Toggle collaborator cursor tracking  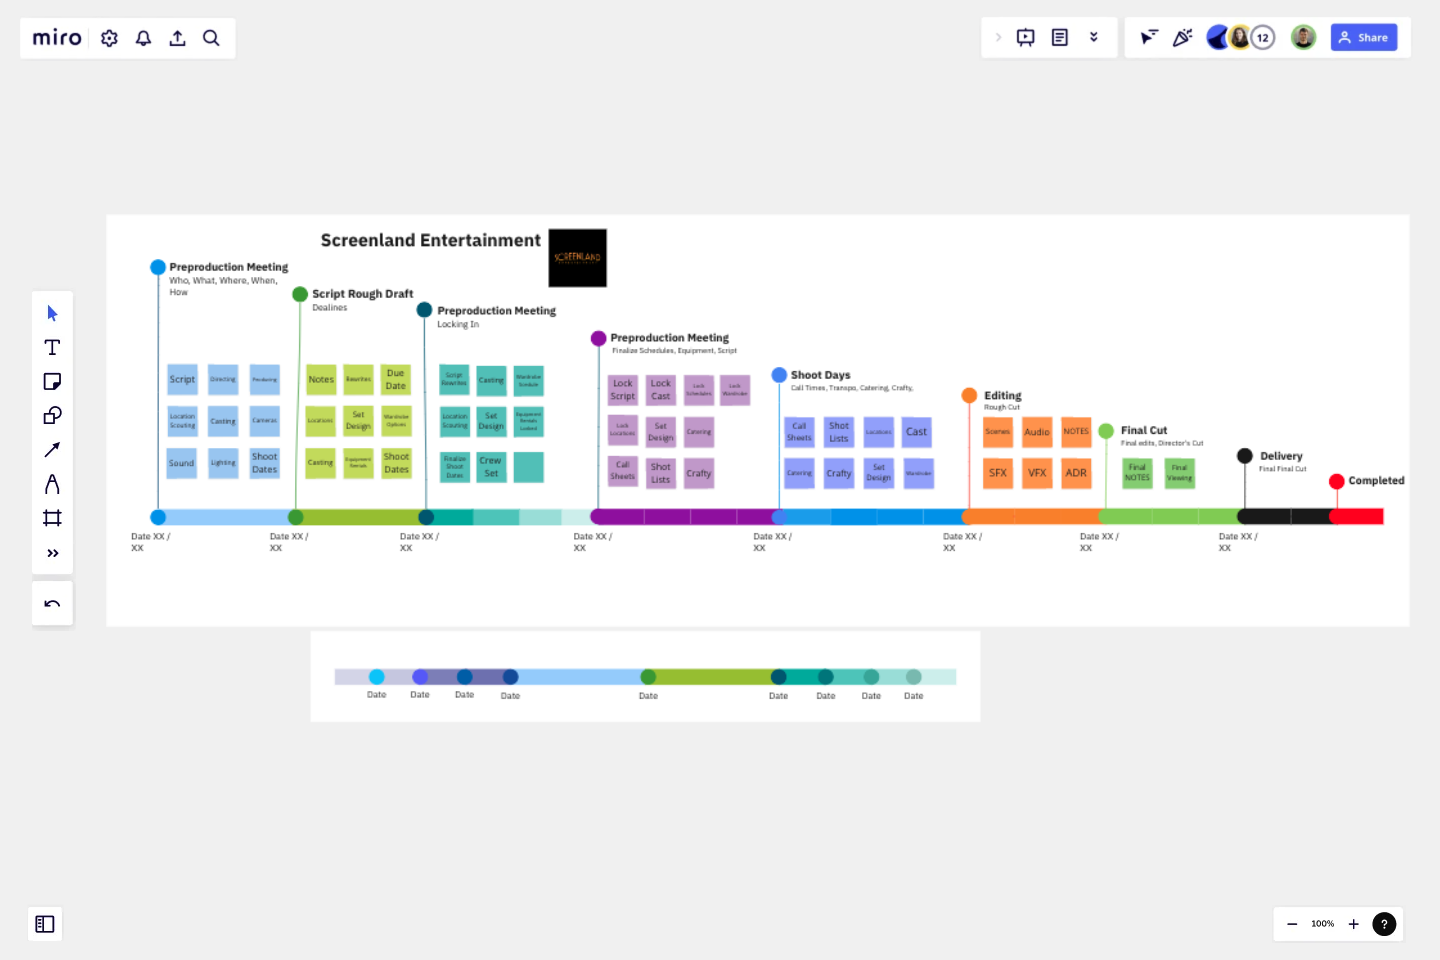pos(1149,37)
